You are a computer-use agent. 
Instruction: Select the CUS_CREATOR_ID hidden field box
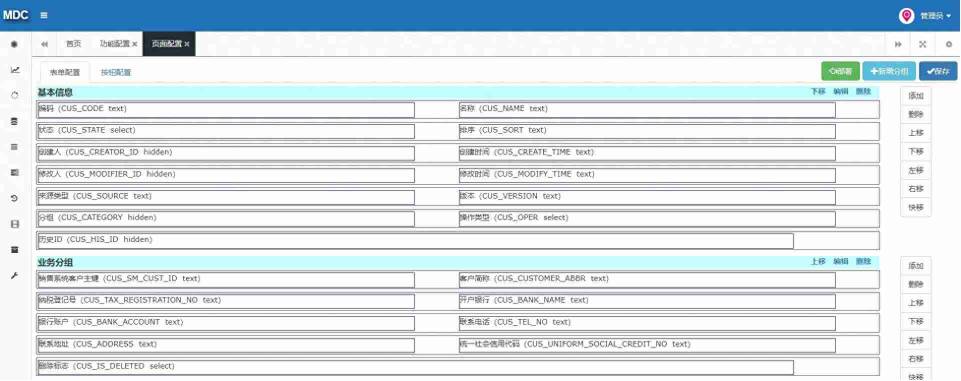coord(226,154)
